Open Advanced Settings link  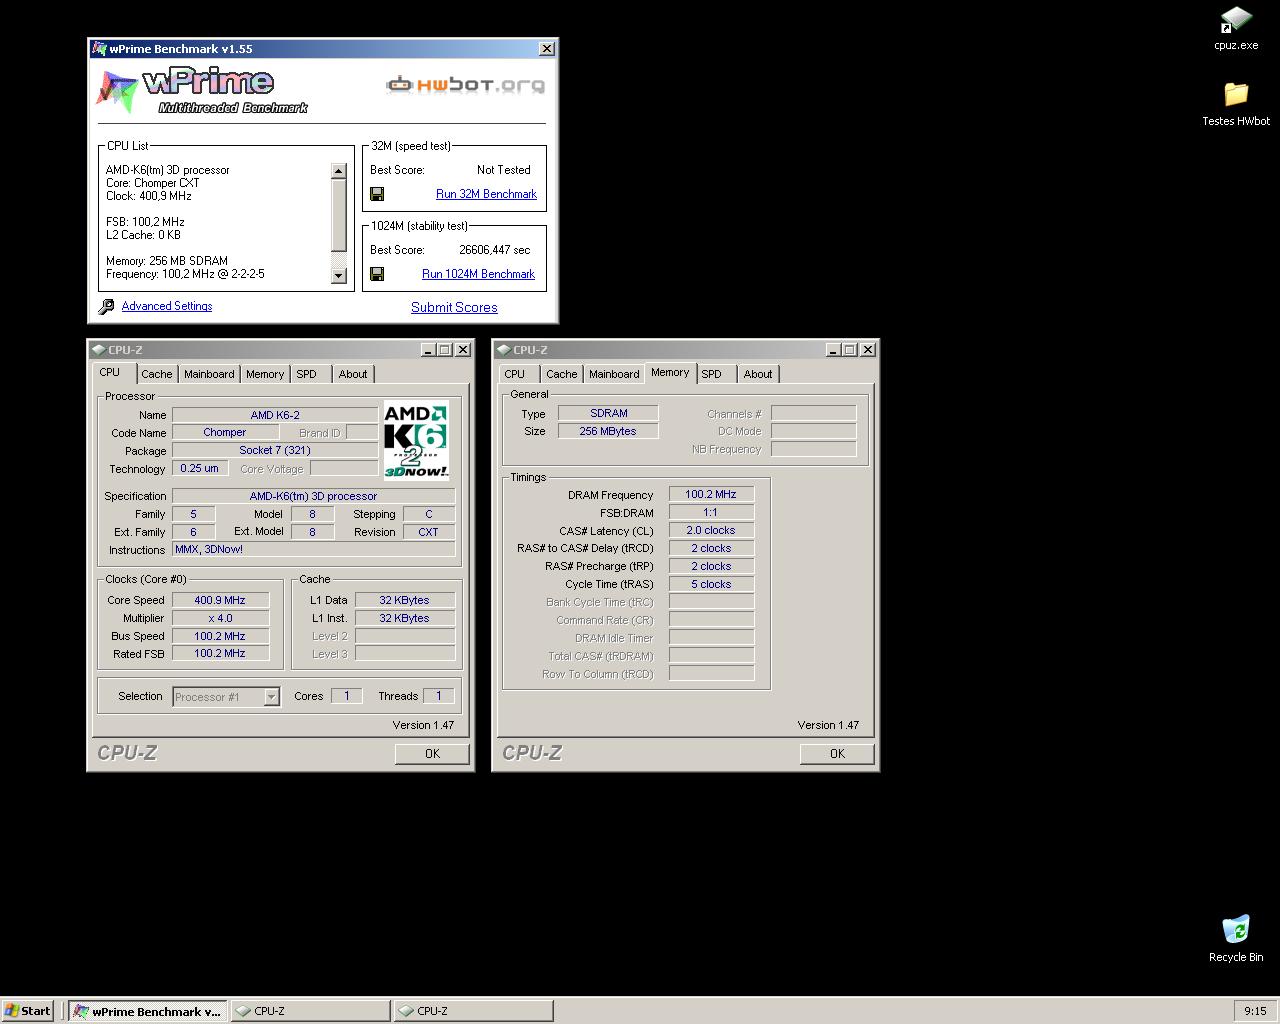167,306
